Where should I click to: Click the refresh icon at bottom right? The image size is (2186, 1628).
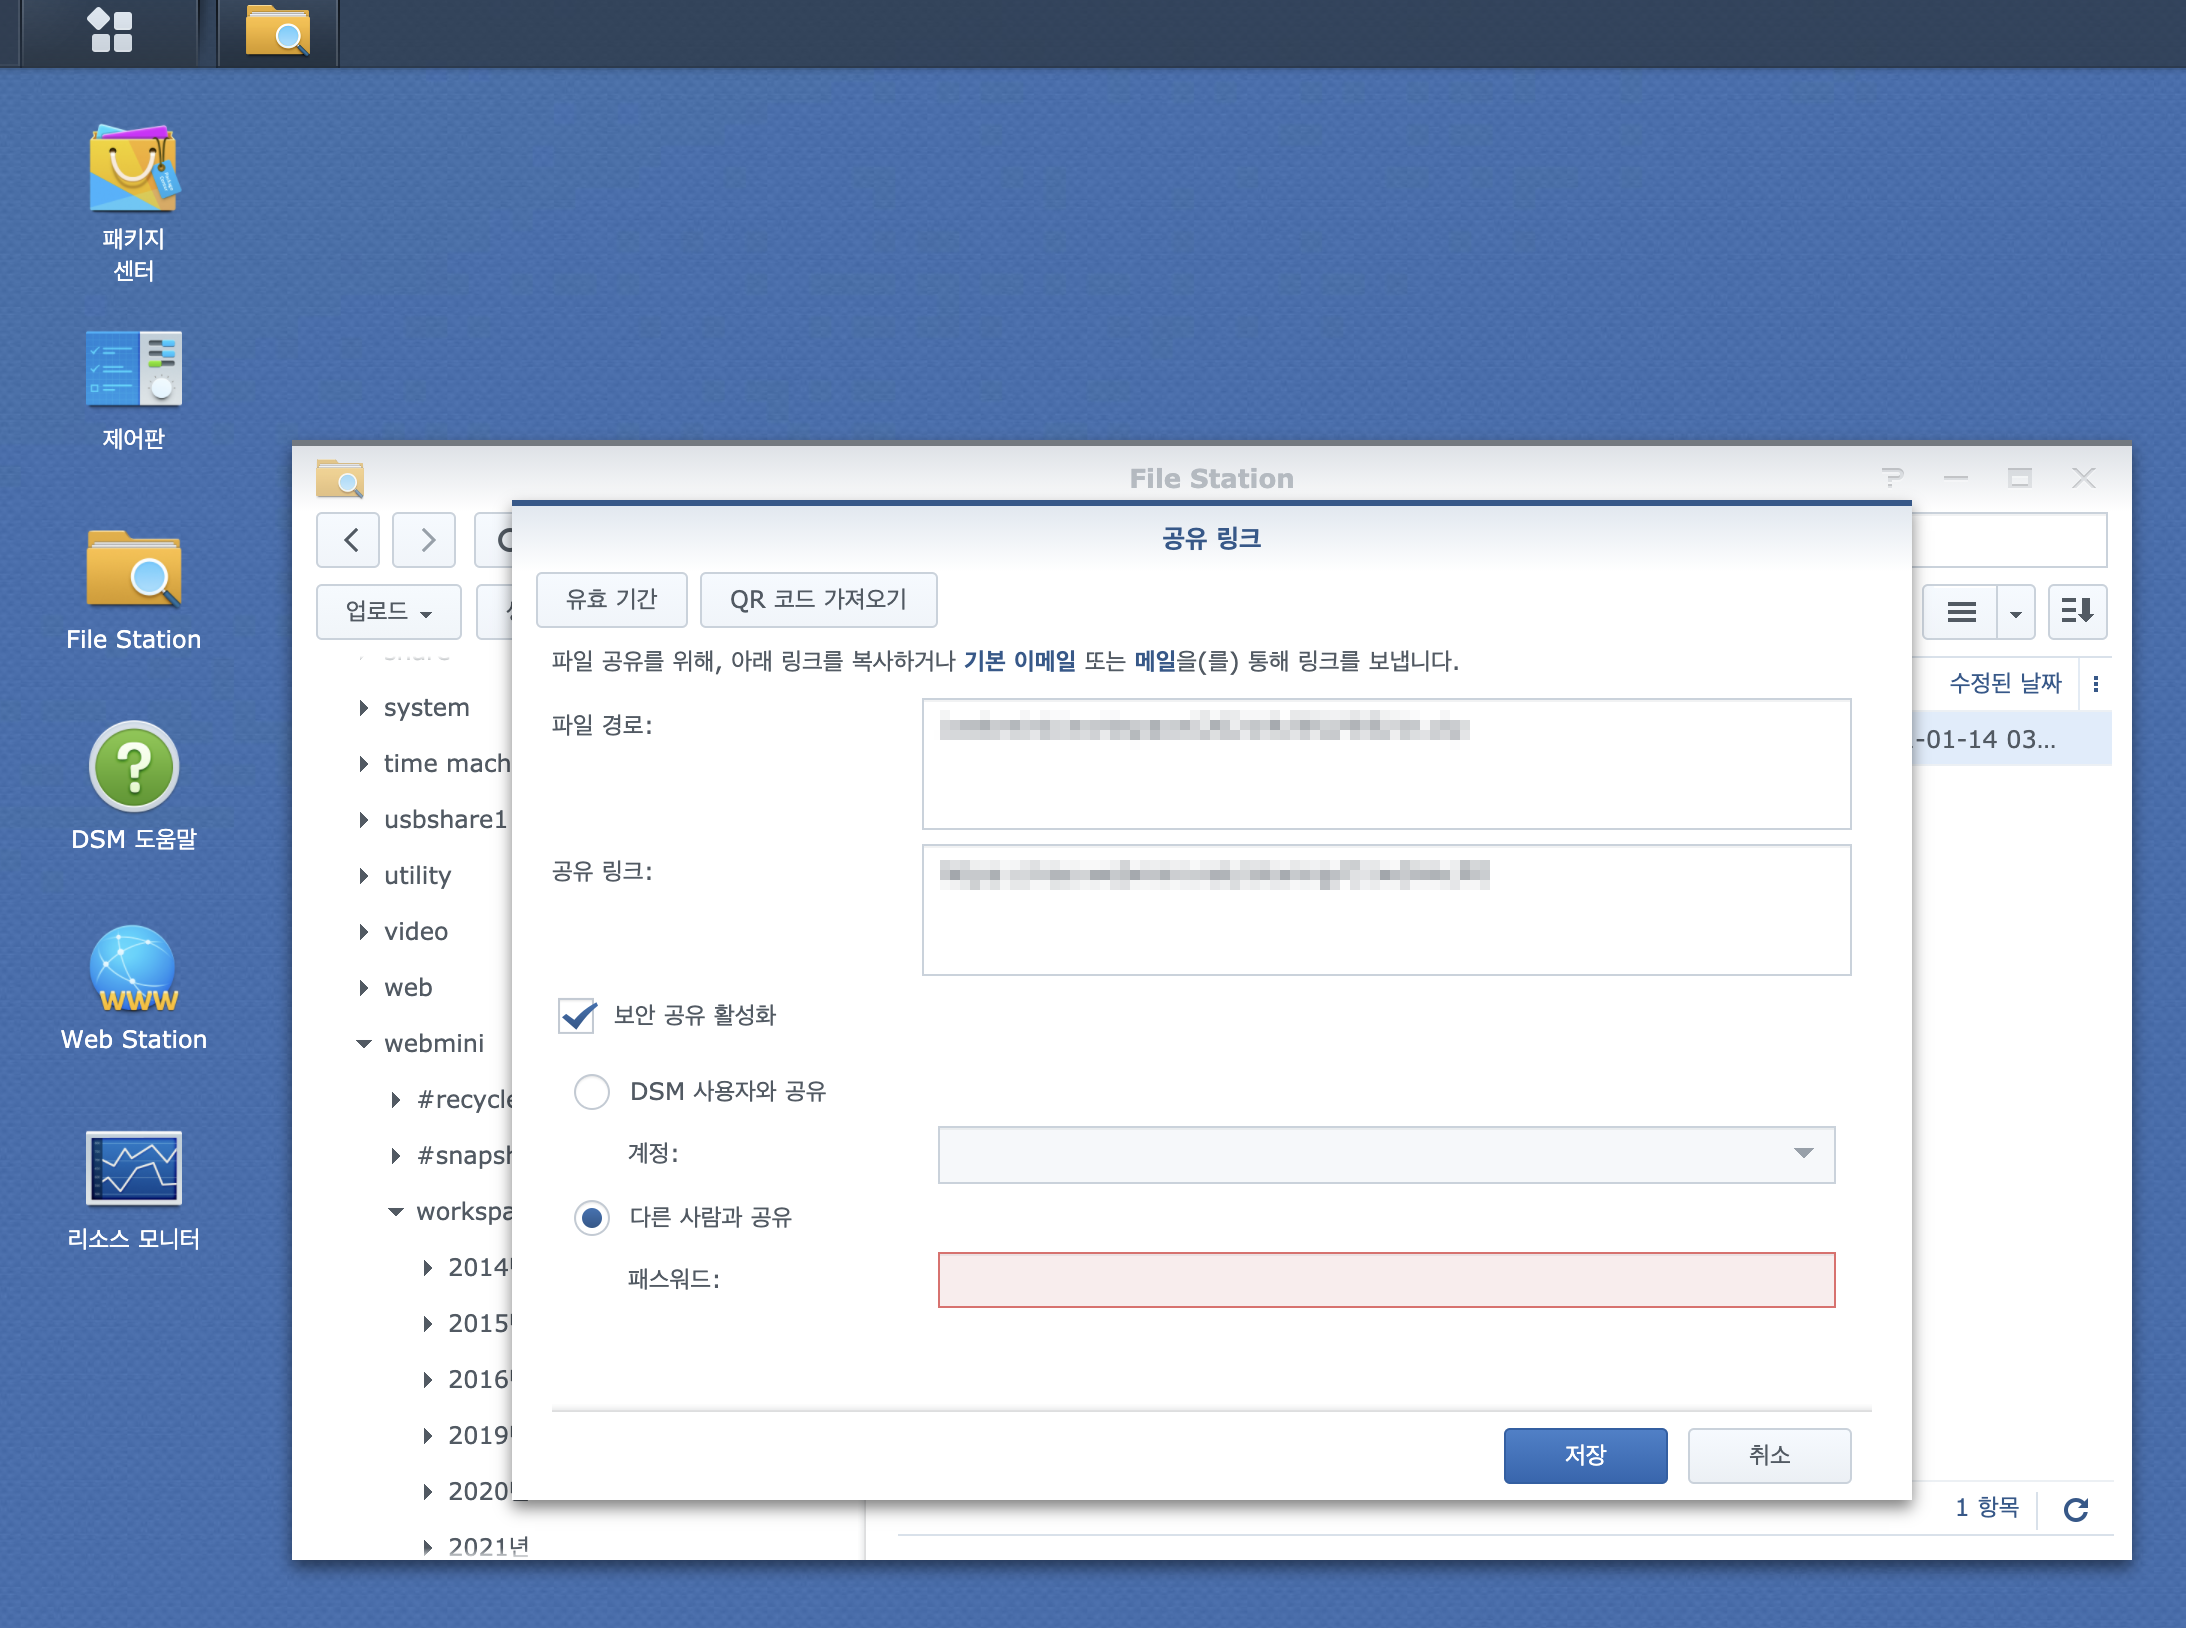2075,1509
